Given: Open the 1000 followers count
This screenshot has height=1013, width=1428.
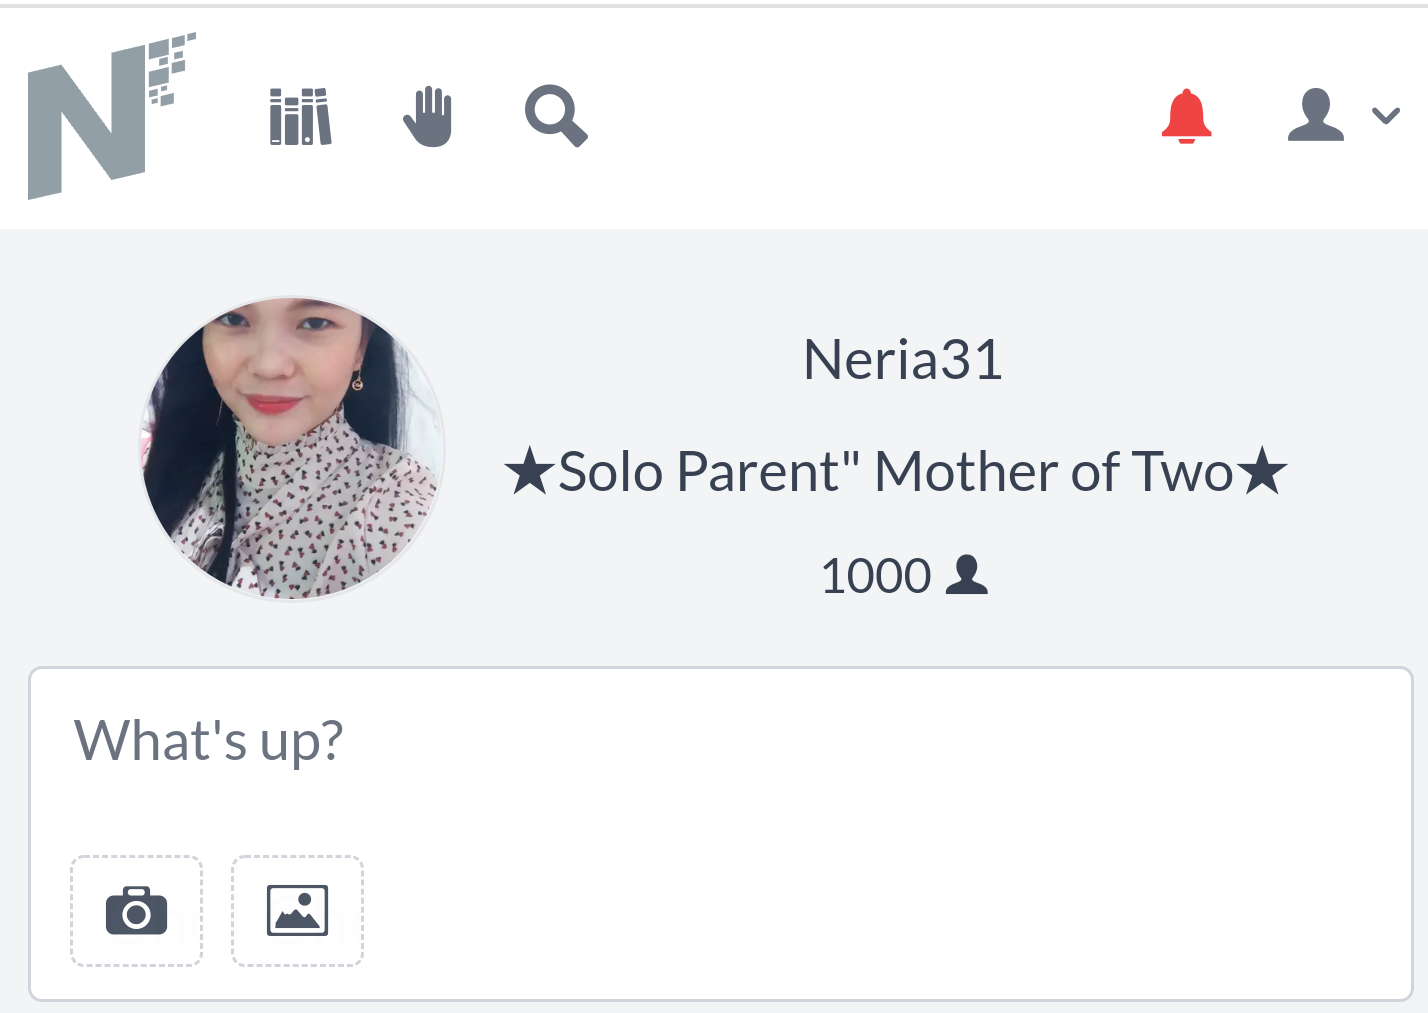Looking at the screenshot, I should [876, 576].
